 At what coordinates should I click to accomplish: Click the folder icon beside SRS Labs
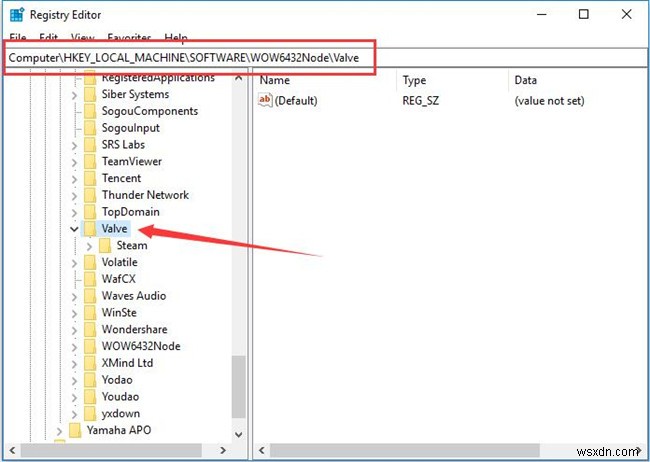coord(90,145)
